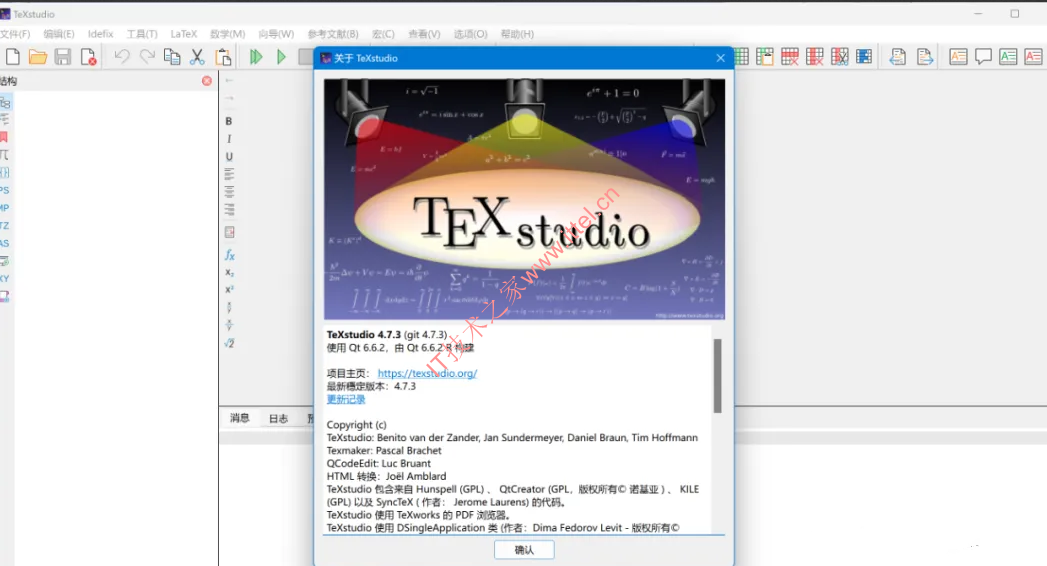Open the 帮助(H) menu
The image size is (1047, 566).
pyautogui.click(x=517, y=34)
